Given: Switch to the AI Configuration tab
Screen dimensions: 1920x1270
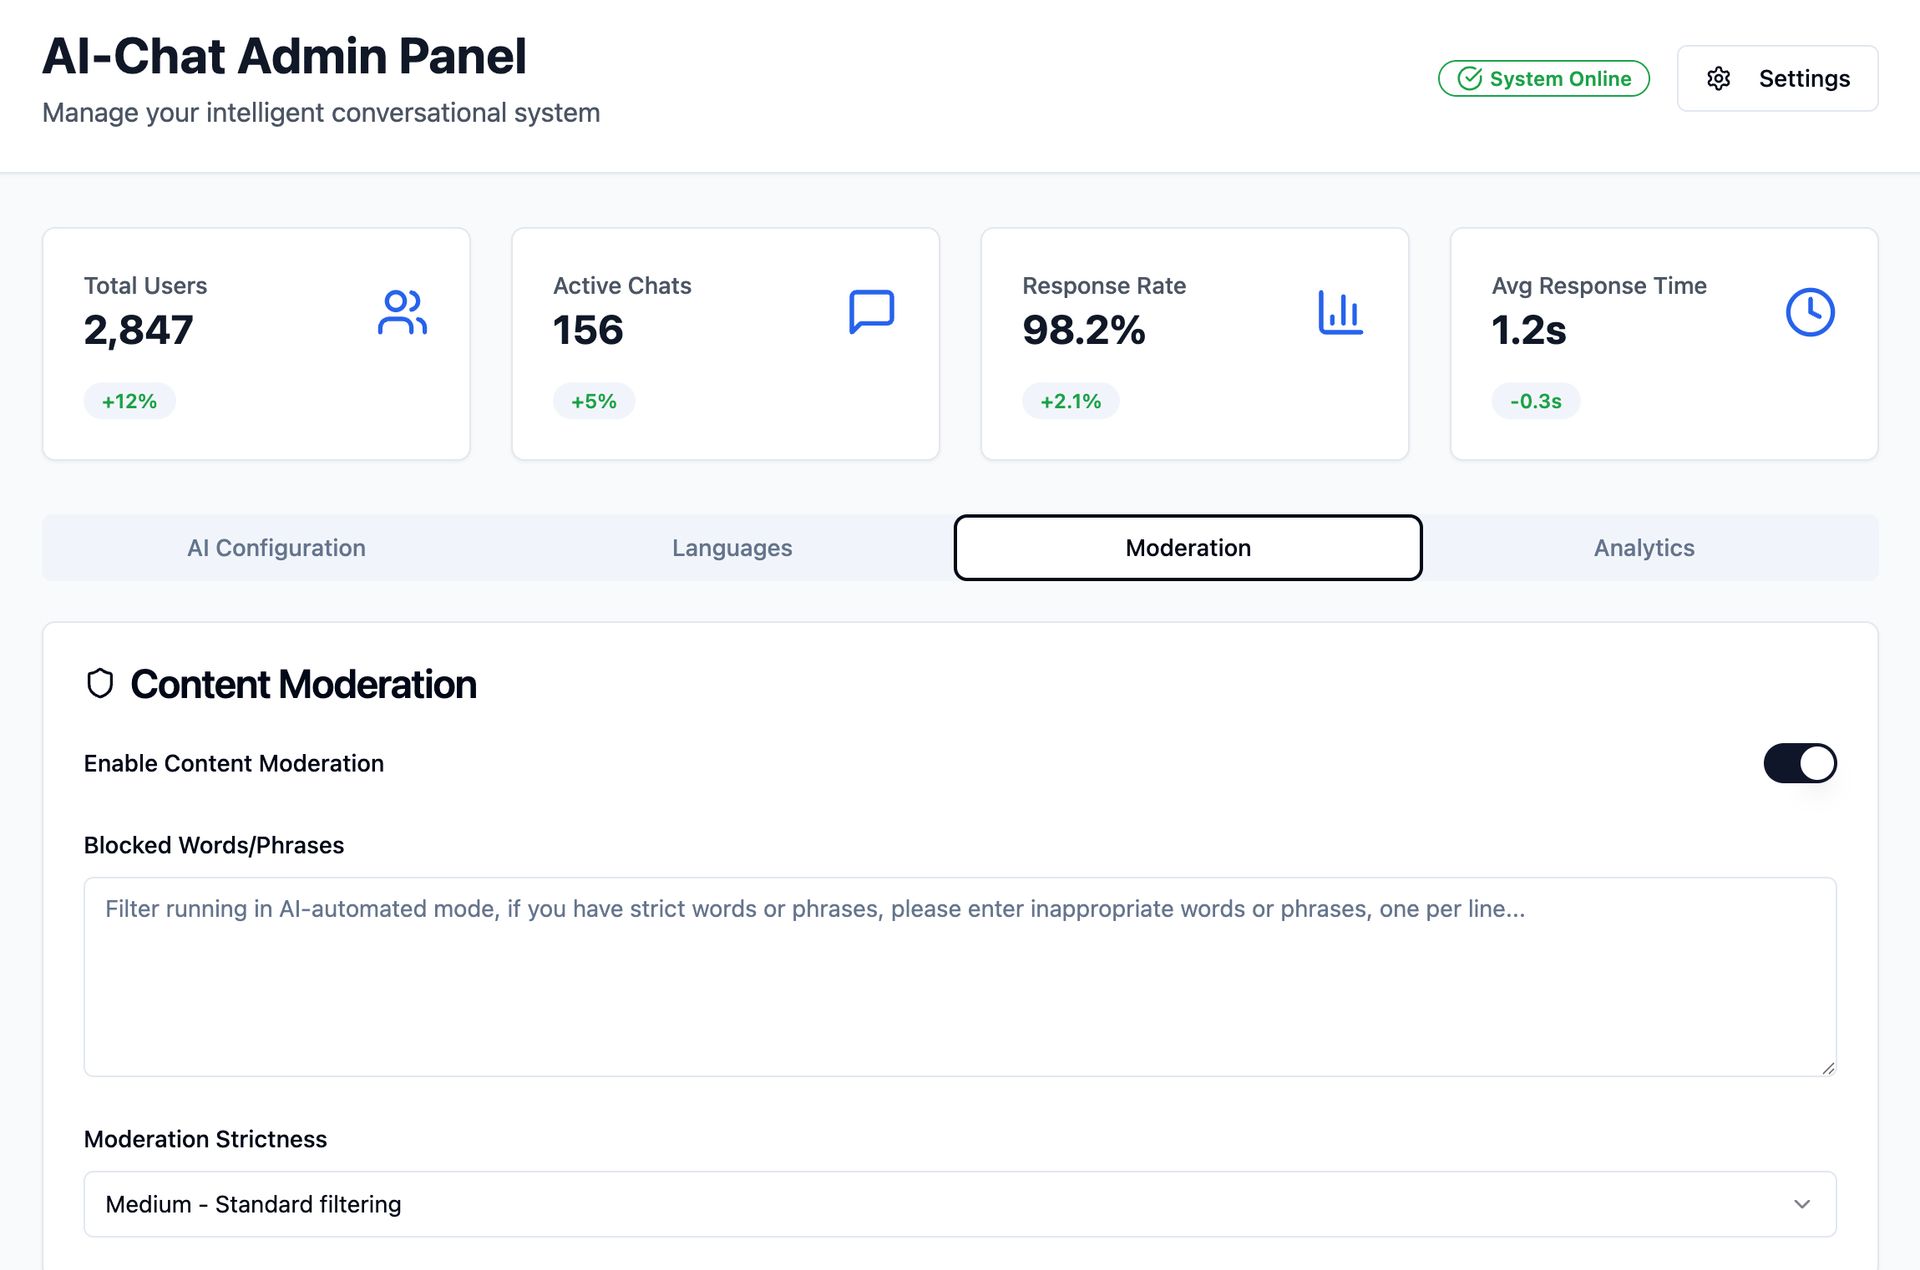Looking at the screenshot, I should [x=276, y=548].
